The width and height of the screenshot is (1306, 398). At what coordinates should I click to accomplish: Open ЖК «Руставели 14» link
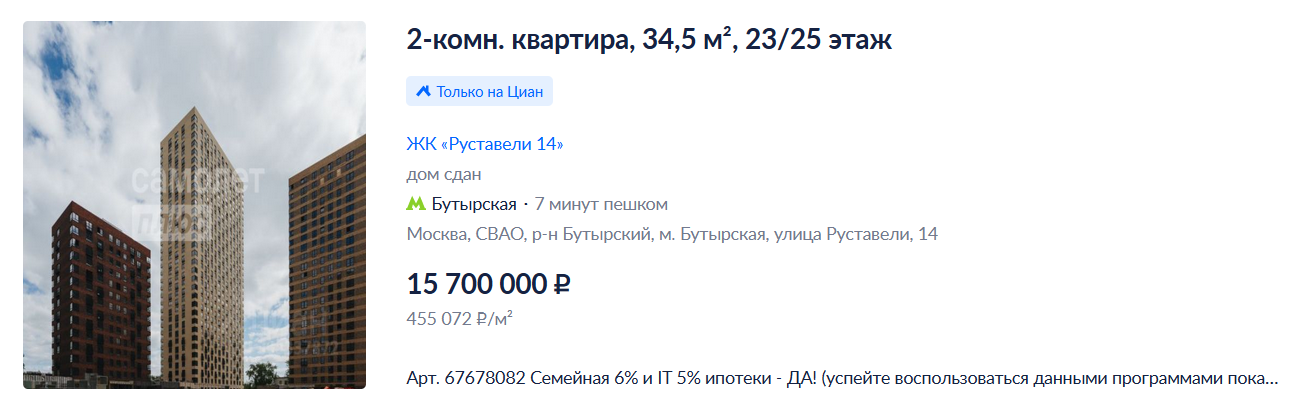tap(485, 144)
